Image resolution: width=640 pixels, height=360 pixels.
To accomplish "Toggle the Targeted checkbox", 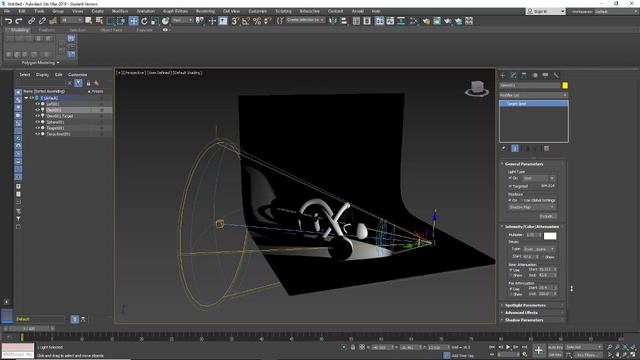I will point(510,186).
